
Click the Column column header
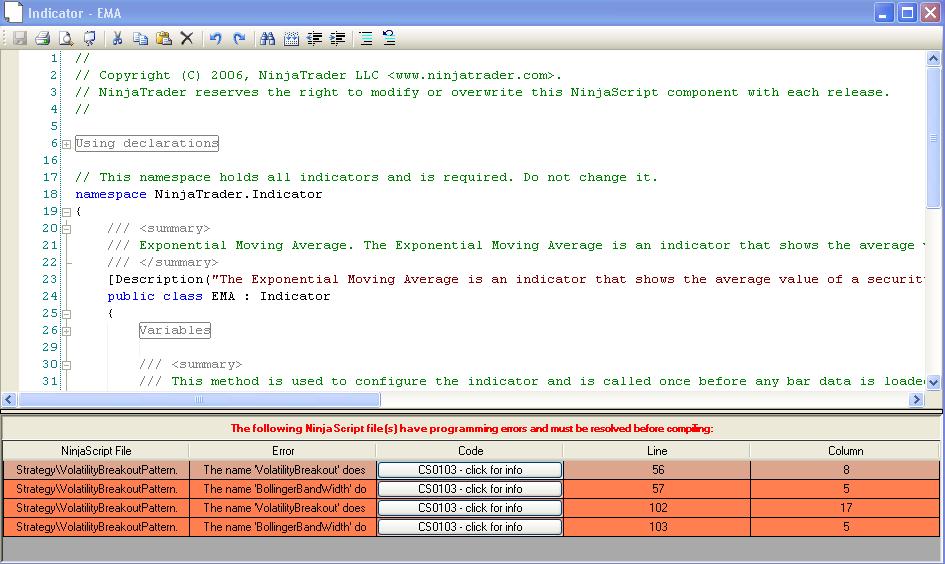tap(845, 451)
